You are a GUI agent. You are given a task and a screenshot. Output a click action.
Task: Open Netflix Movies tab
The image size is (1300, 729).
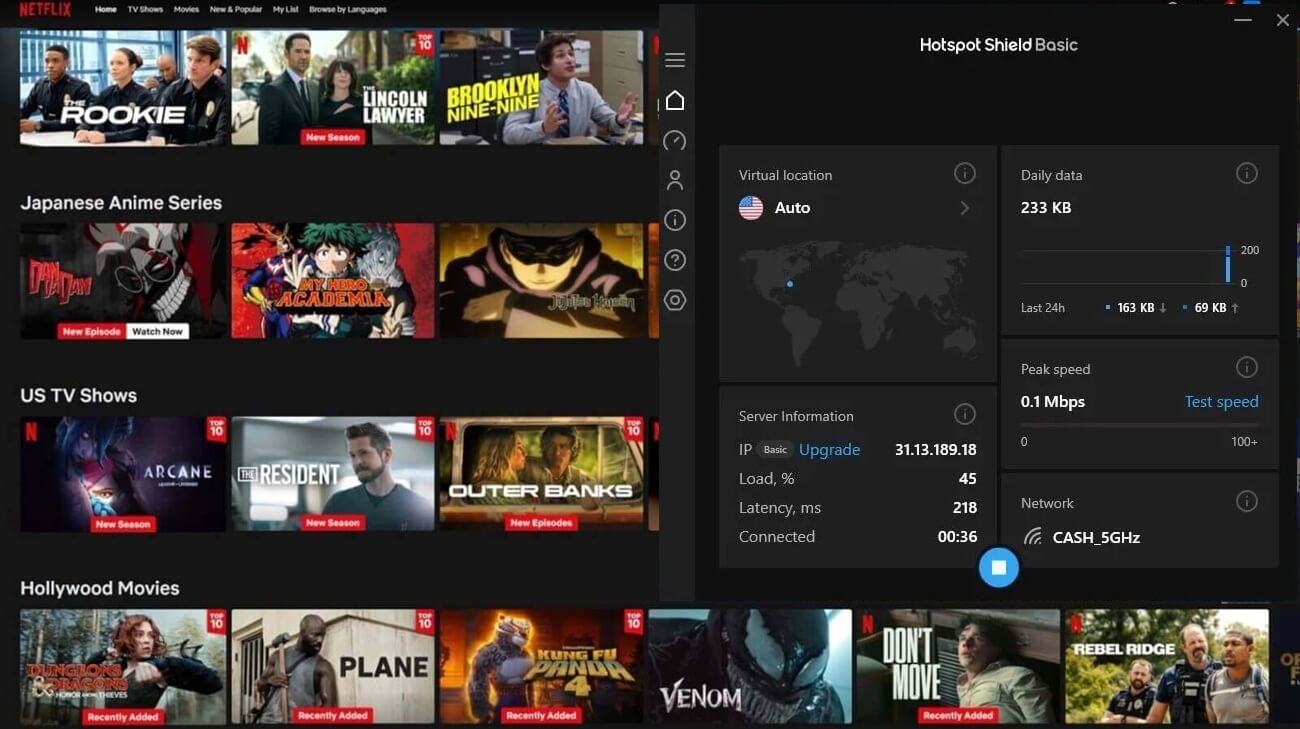[x=186, y=10]
